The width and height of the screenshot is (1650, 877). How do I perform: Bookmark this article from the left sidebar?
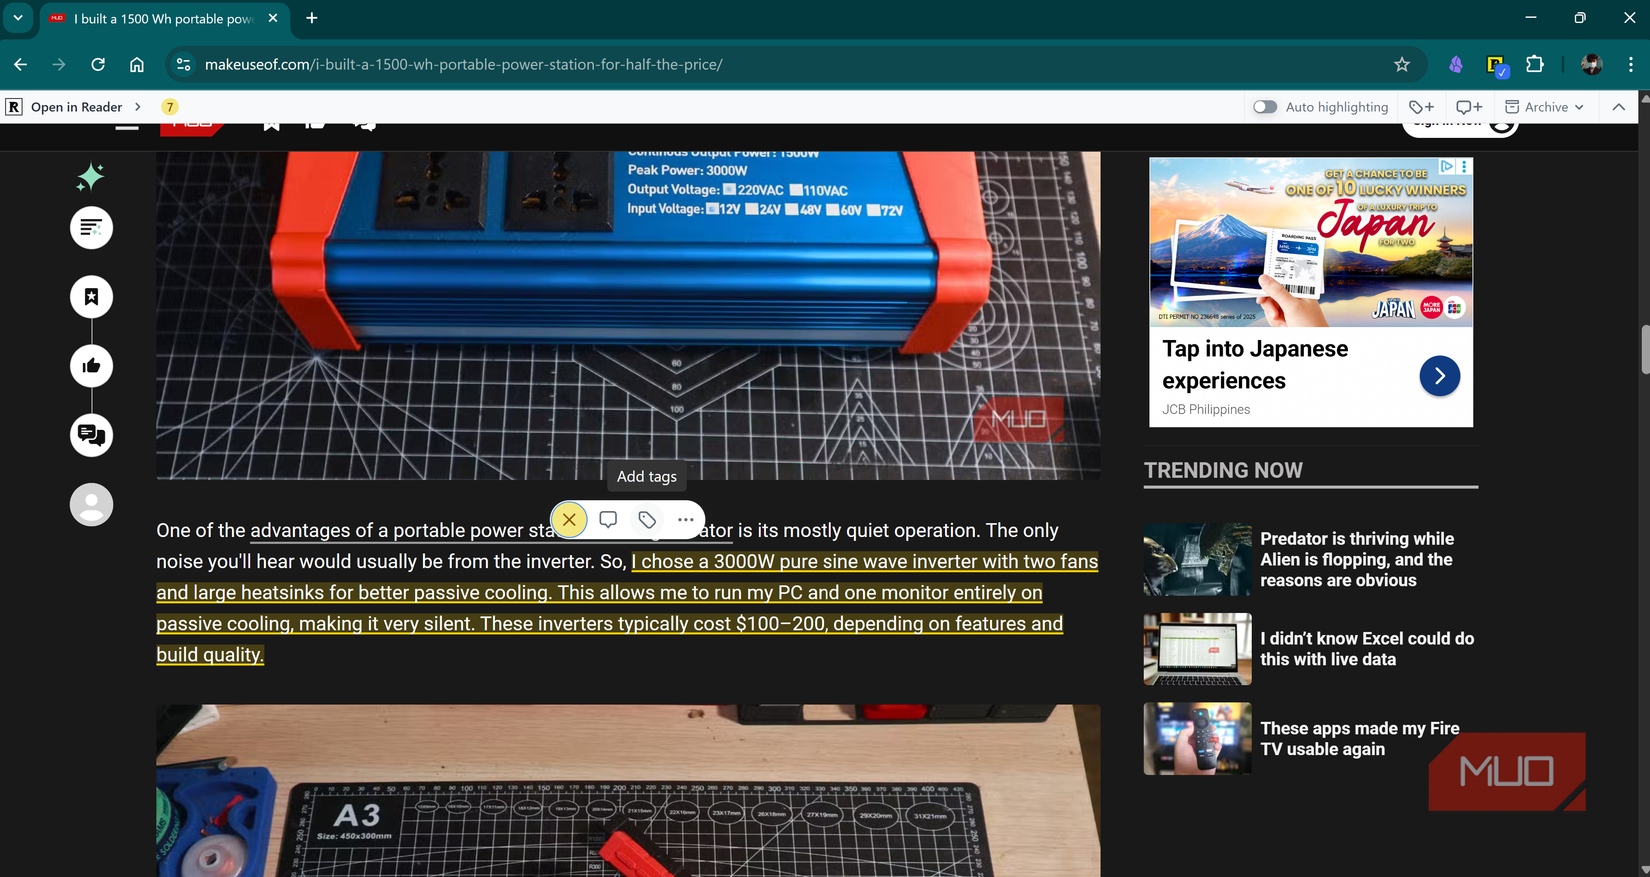click(91, 297)
